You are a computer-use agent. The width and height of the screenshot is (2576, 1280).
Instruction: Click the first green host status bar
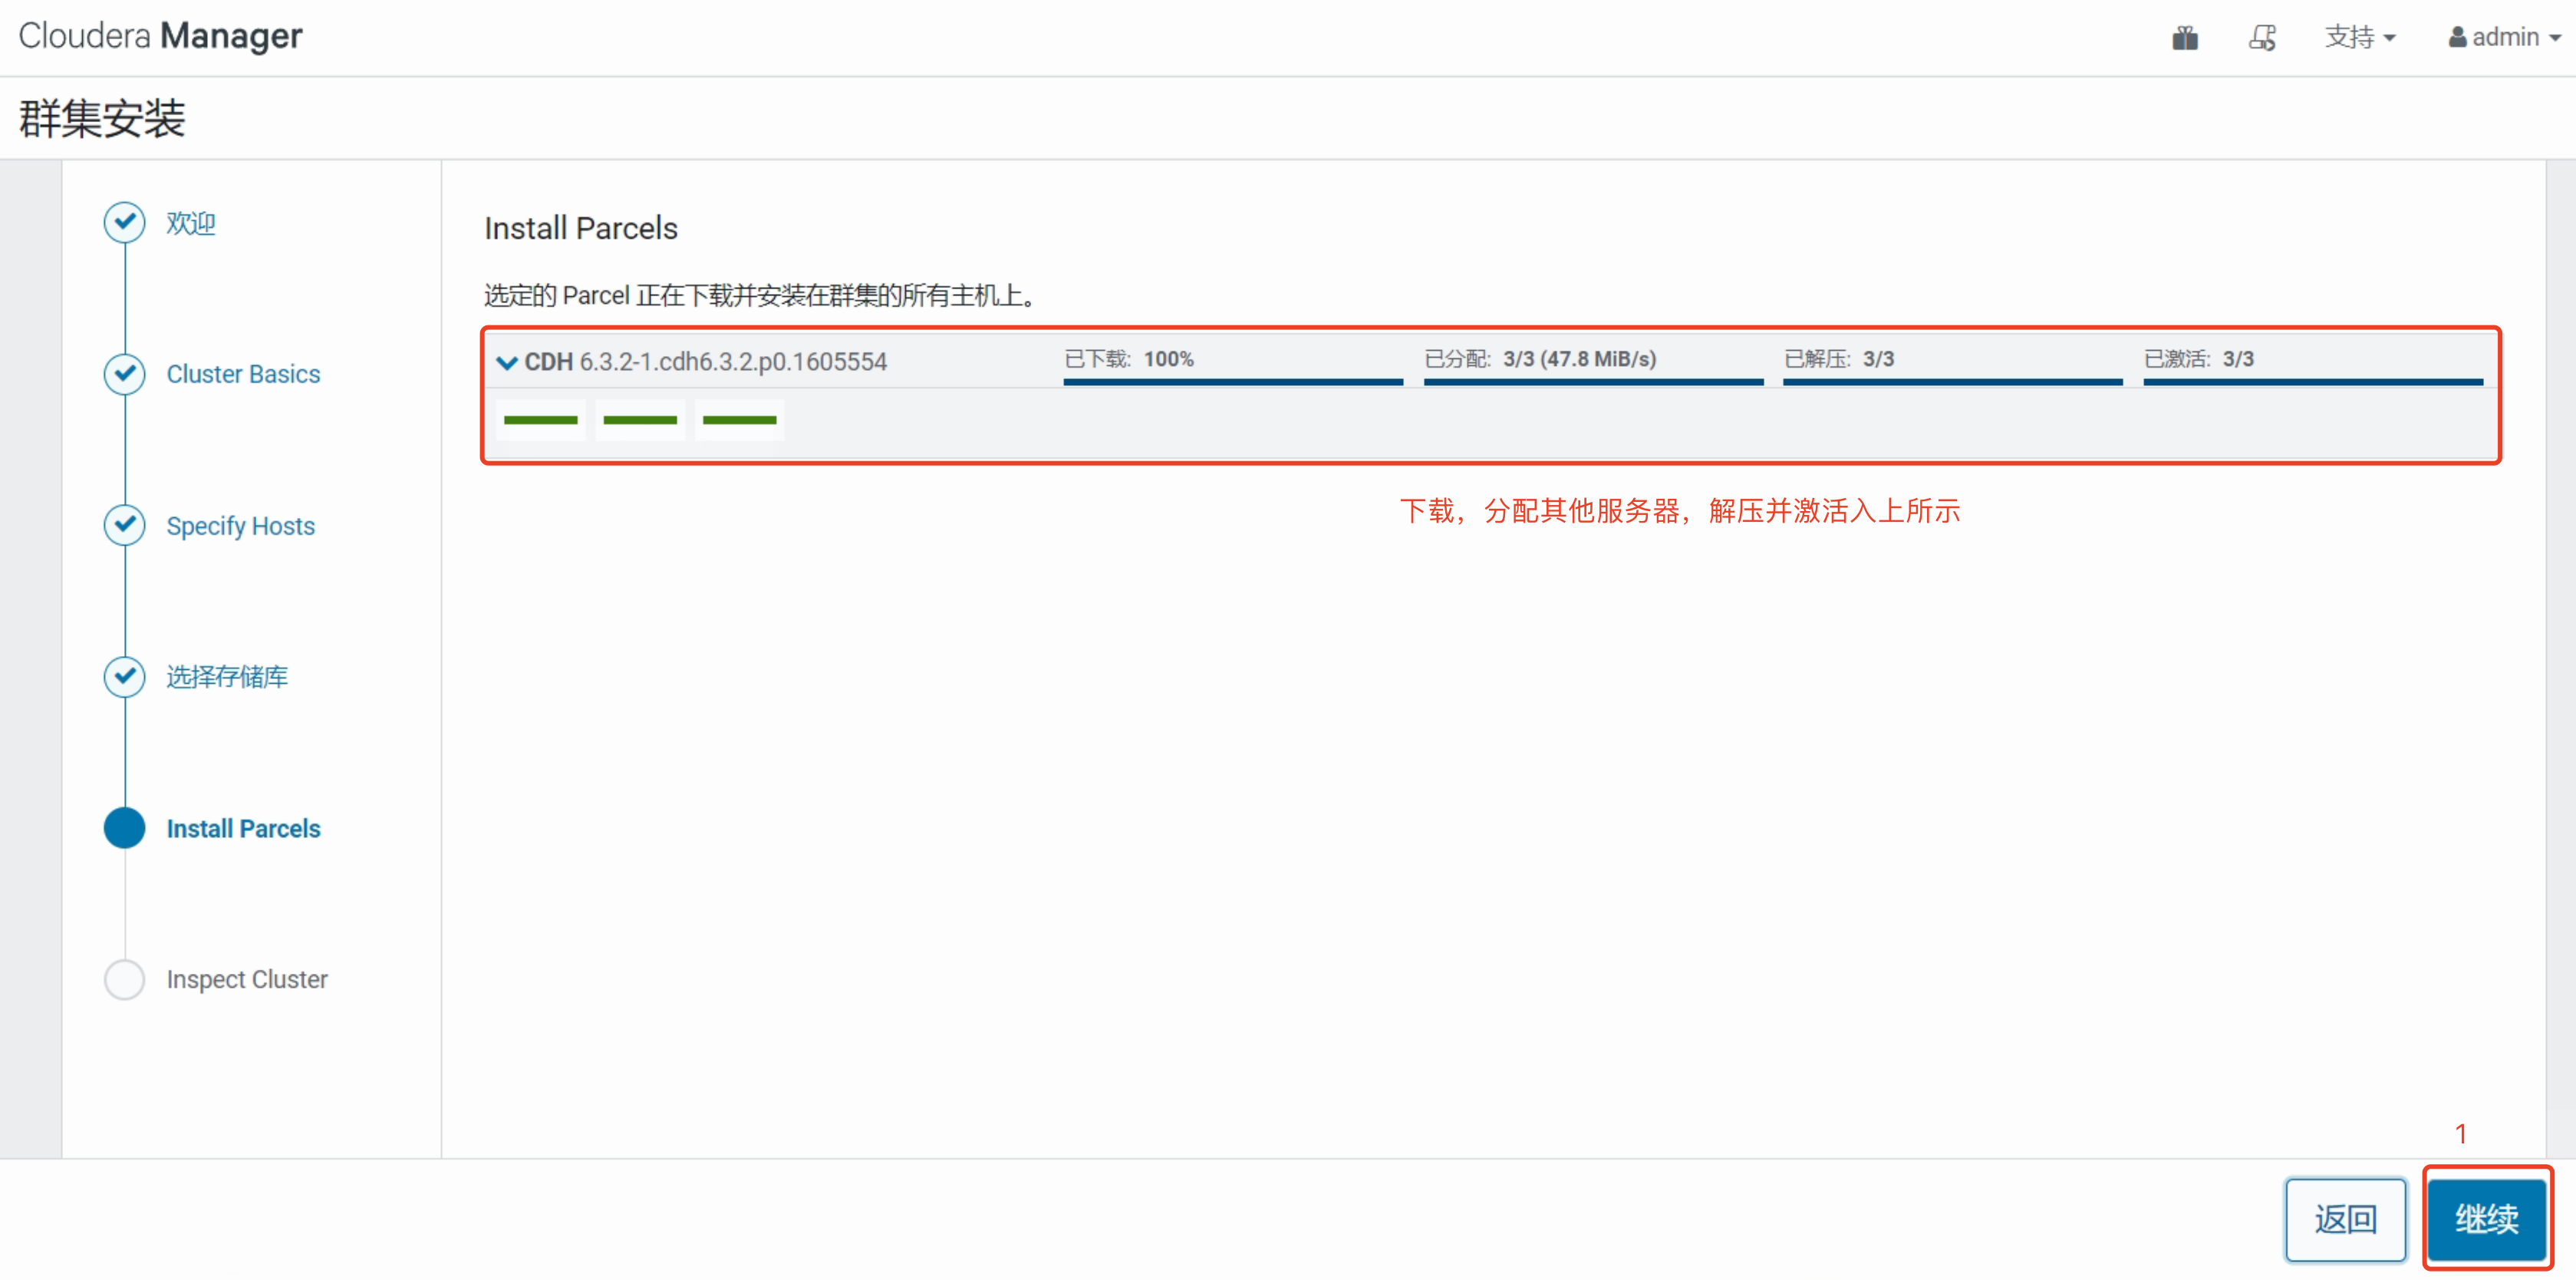click(x=540, y=420)
